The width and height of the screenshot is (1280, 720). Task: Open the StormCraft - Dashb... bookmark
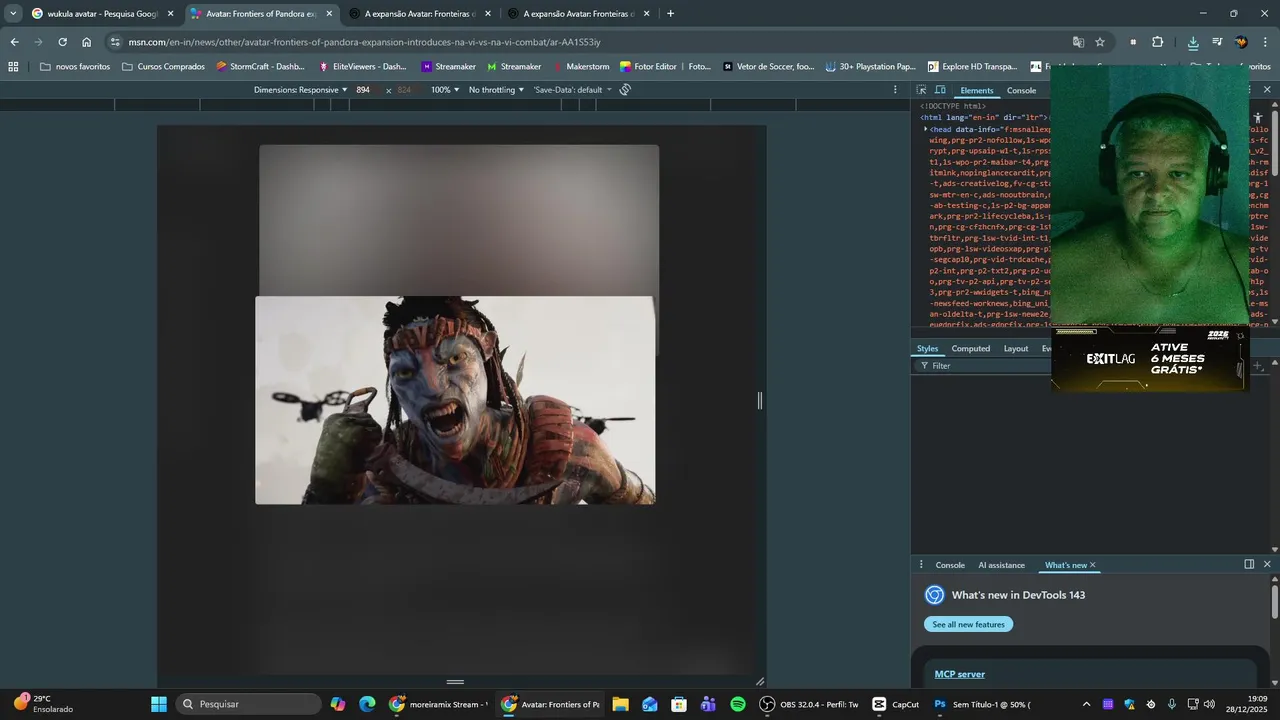coord(260,67)
